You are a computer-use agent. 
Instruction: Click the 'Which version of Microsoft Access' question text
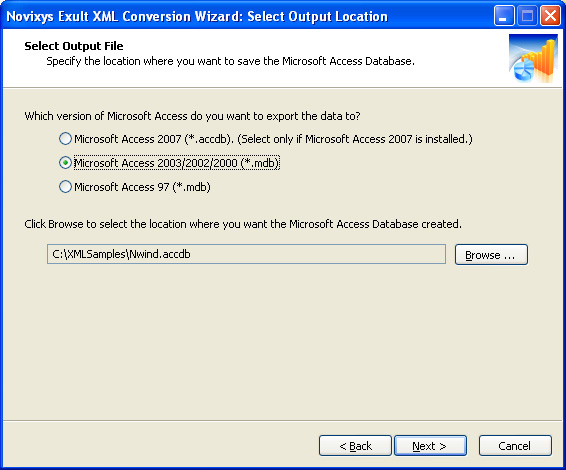click(x=192, y=116)
